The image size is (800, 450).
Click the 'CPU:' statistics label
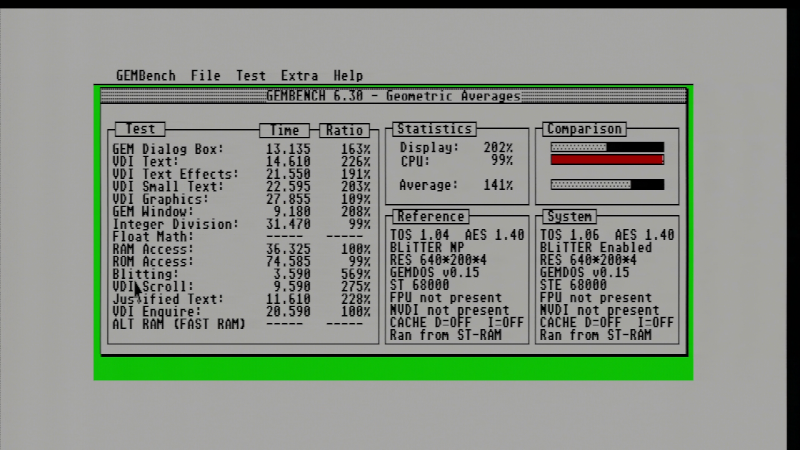click(415, 161)
